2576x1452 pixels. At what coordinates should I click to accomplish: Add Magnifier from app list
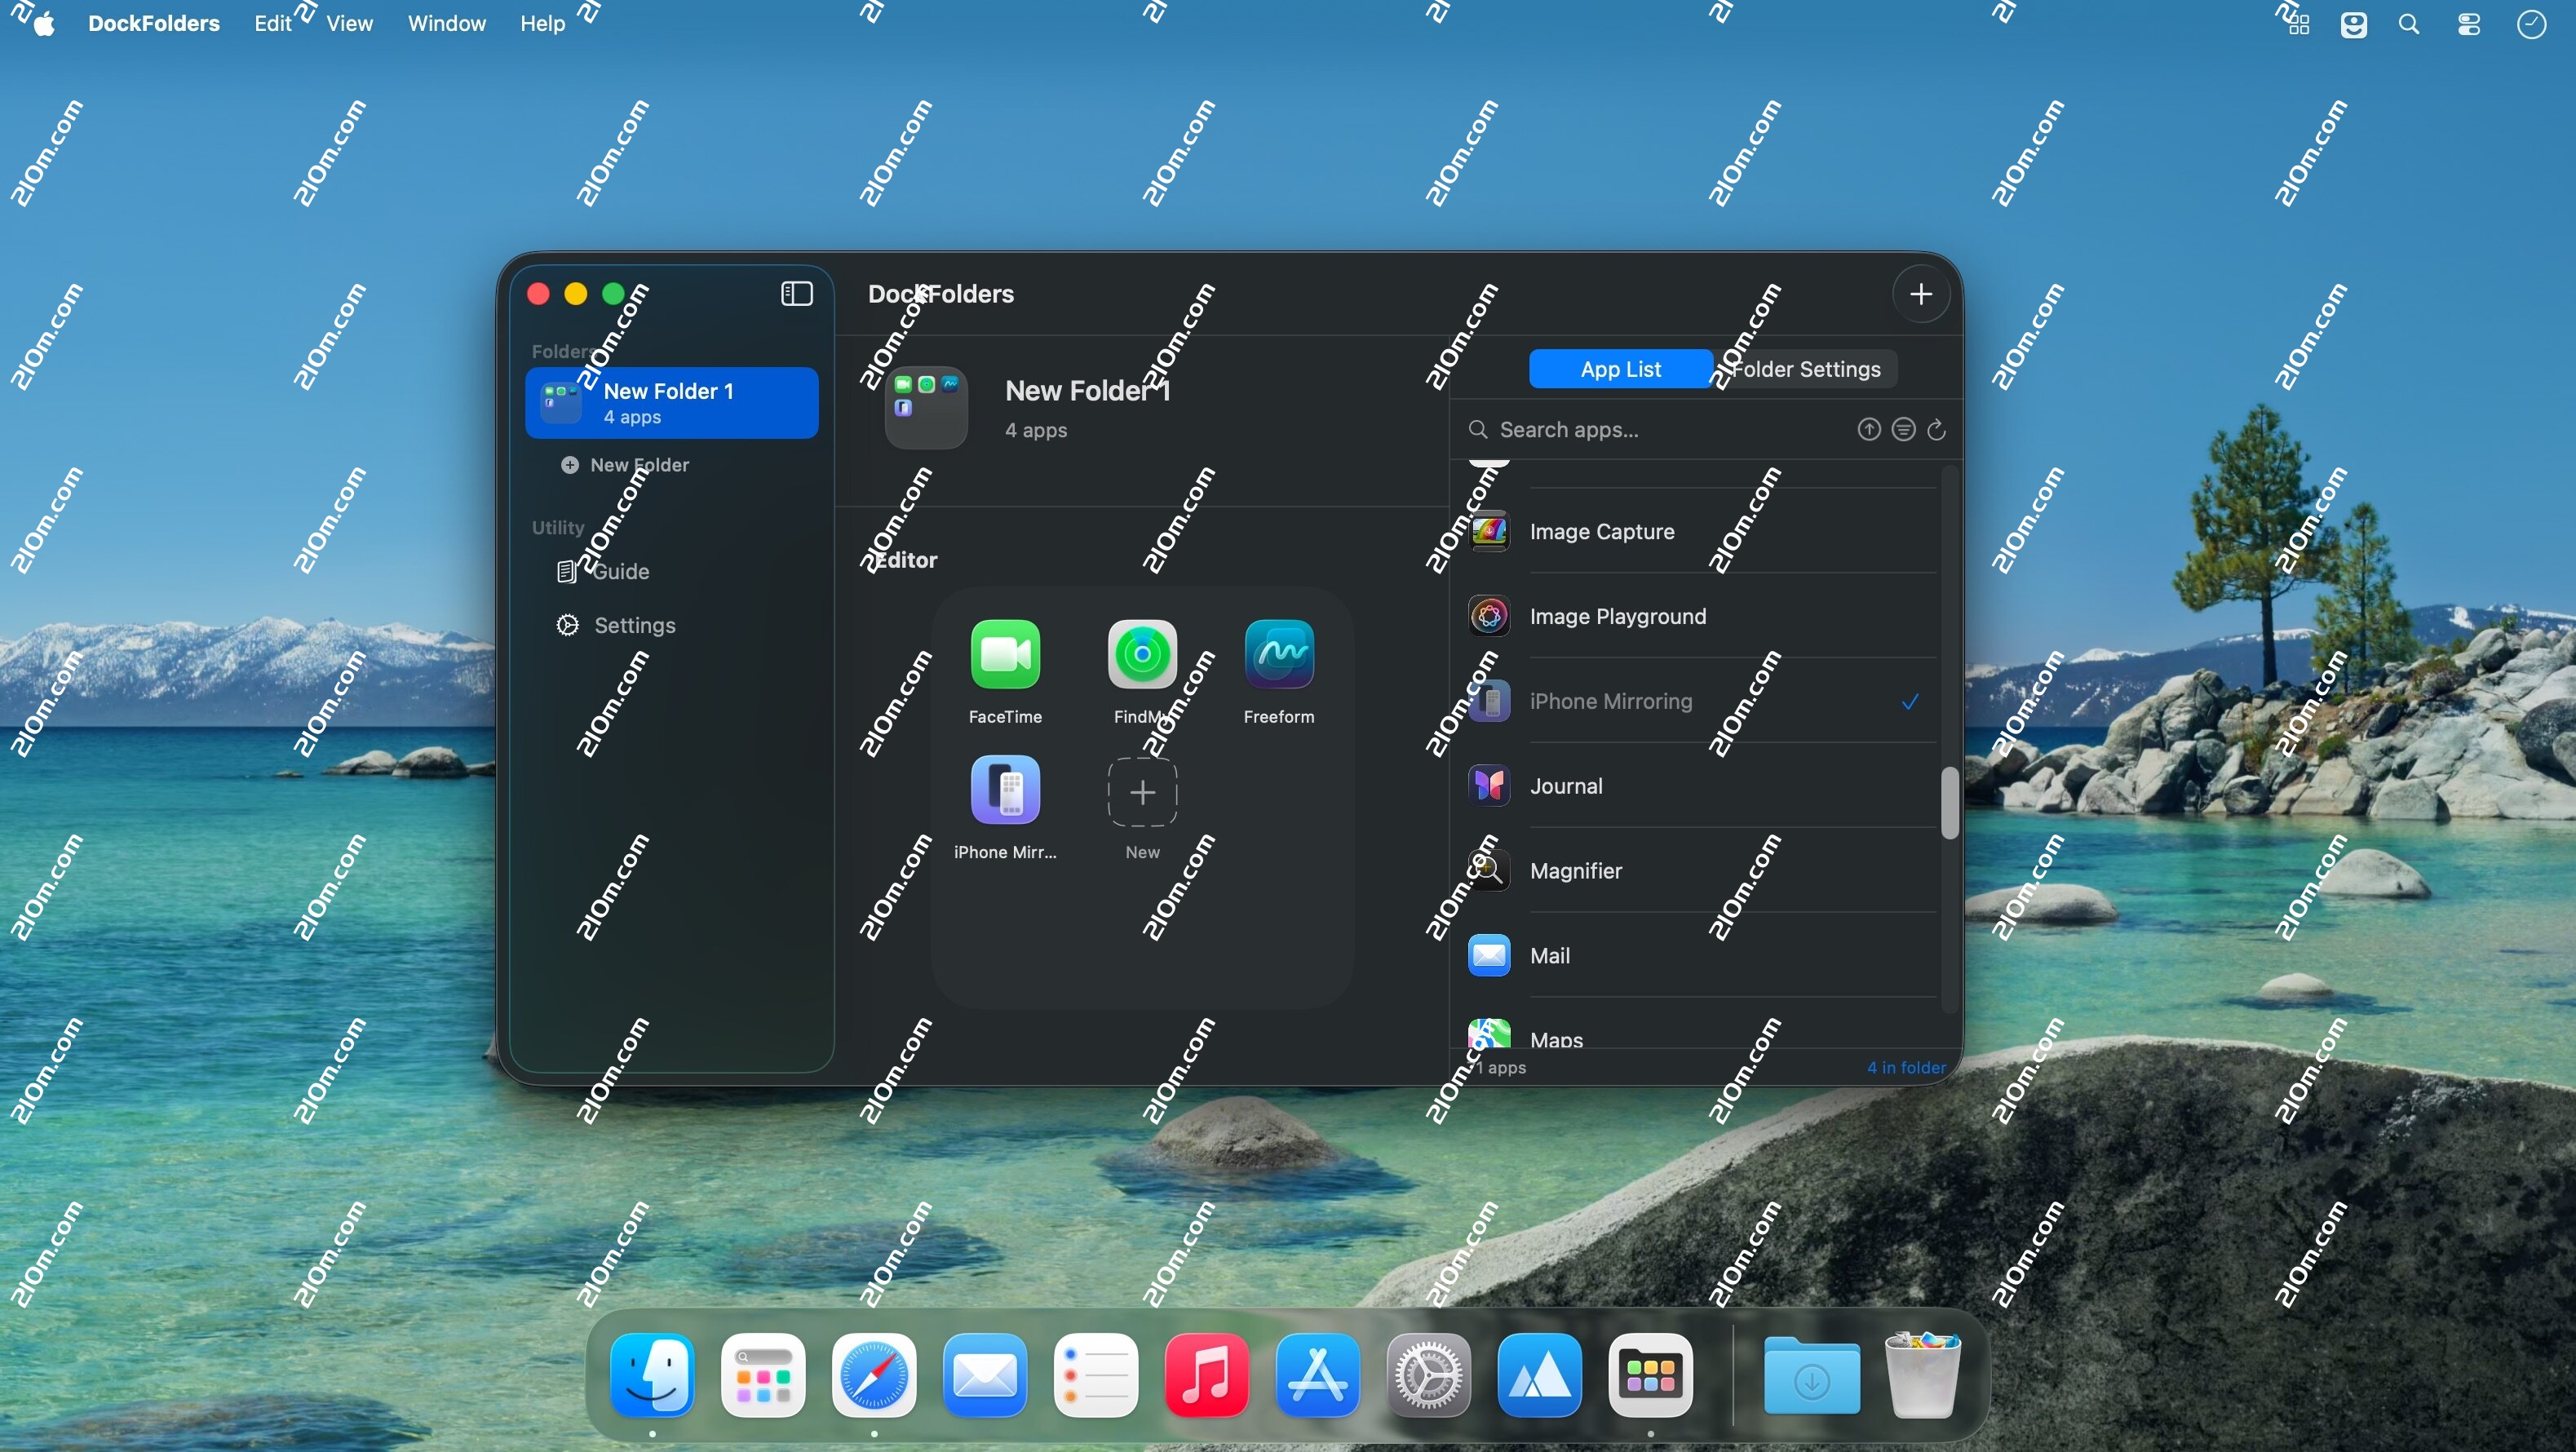point(1700,871)
